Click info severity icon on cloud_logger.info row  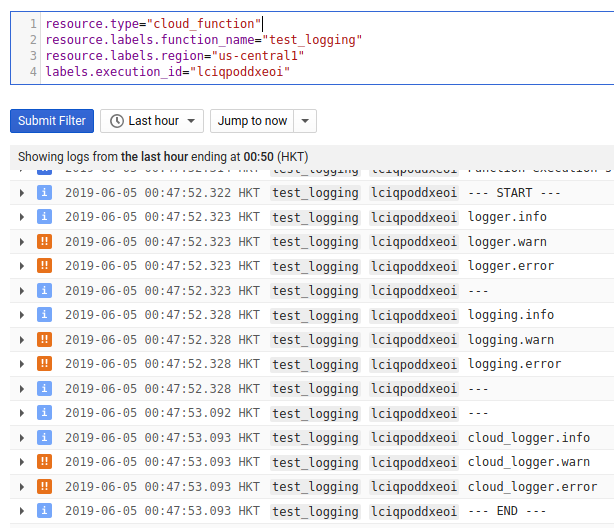click(44, 438)
